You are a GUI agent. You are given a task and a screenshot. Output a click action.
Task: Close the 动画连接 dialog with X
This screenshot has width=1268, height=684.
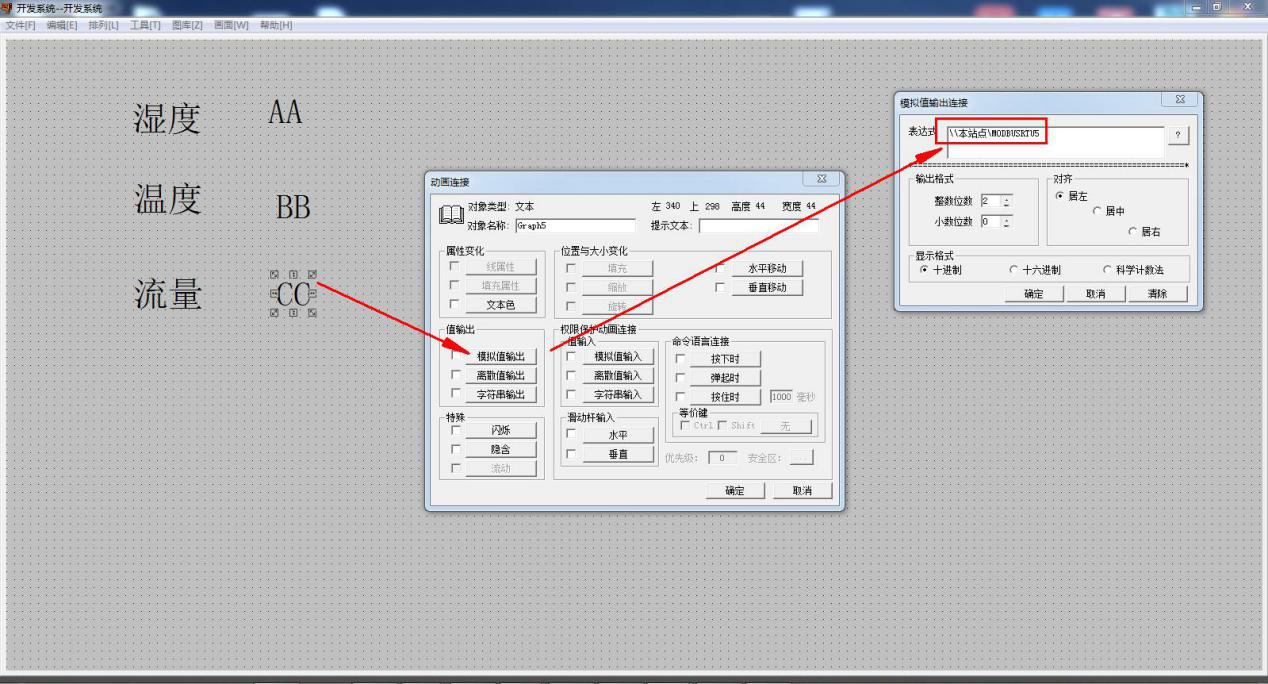[x=821, y=180]
